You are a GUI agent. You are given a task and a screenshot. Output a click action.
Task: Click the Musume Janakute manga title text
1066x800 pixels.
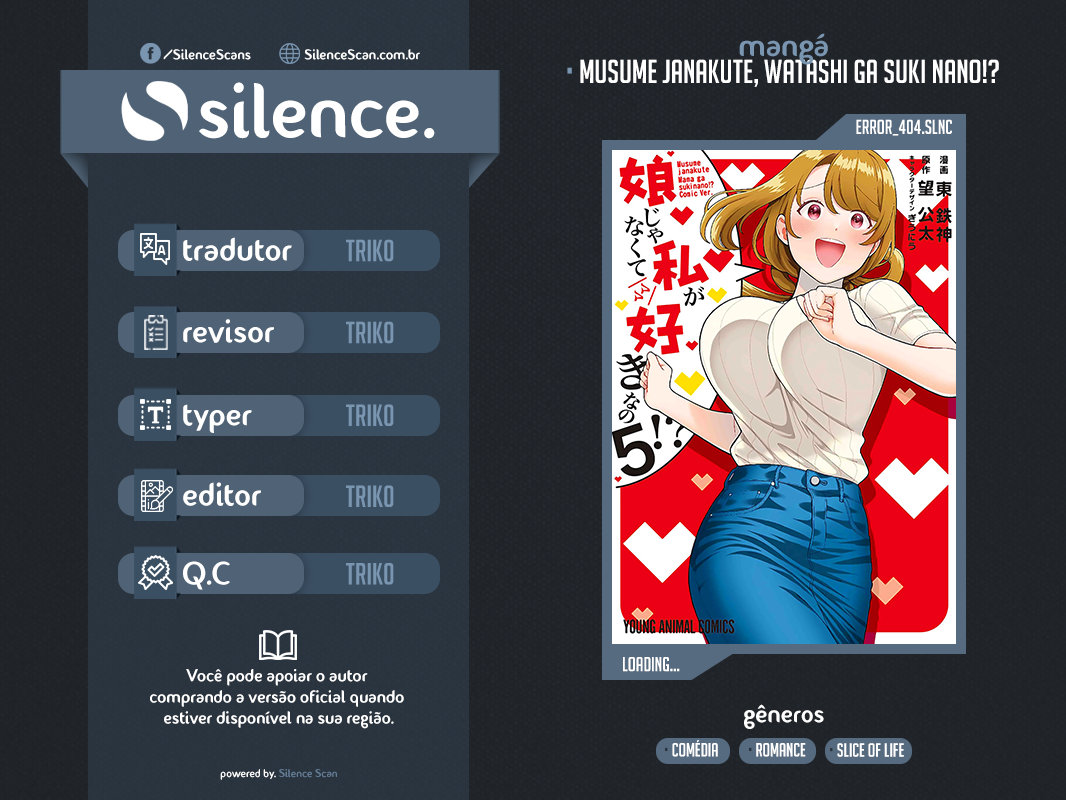pyautogui.click(x=788, y=73)
